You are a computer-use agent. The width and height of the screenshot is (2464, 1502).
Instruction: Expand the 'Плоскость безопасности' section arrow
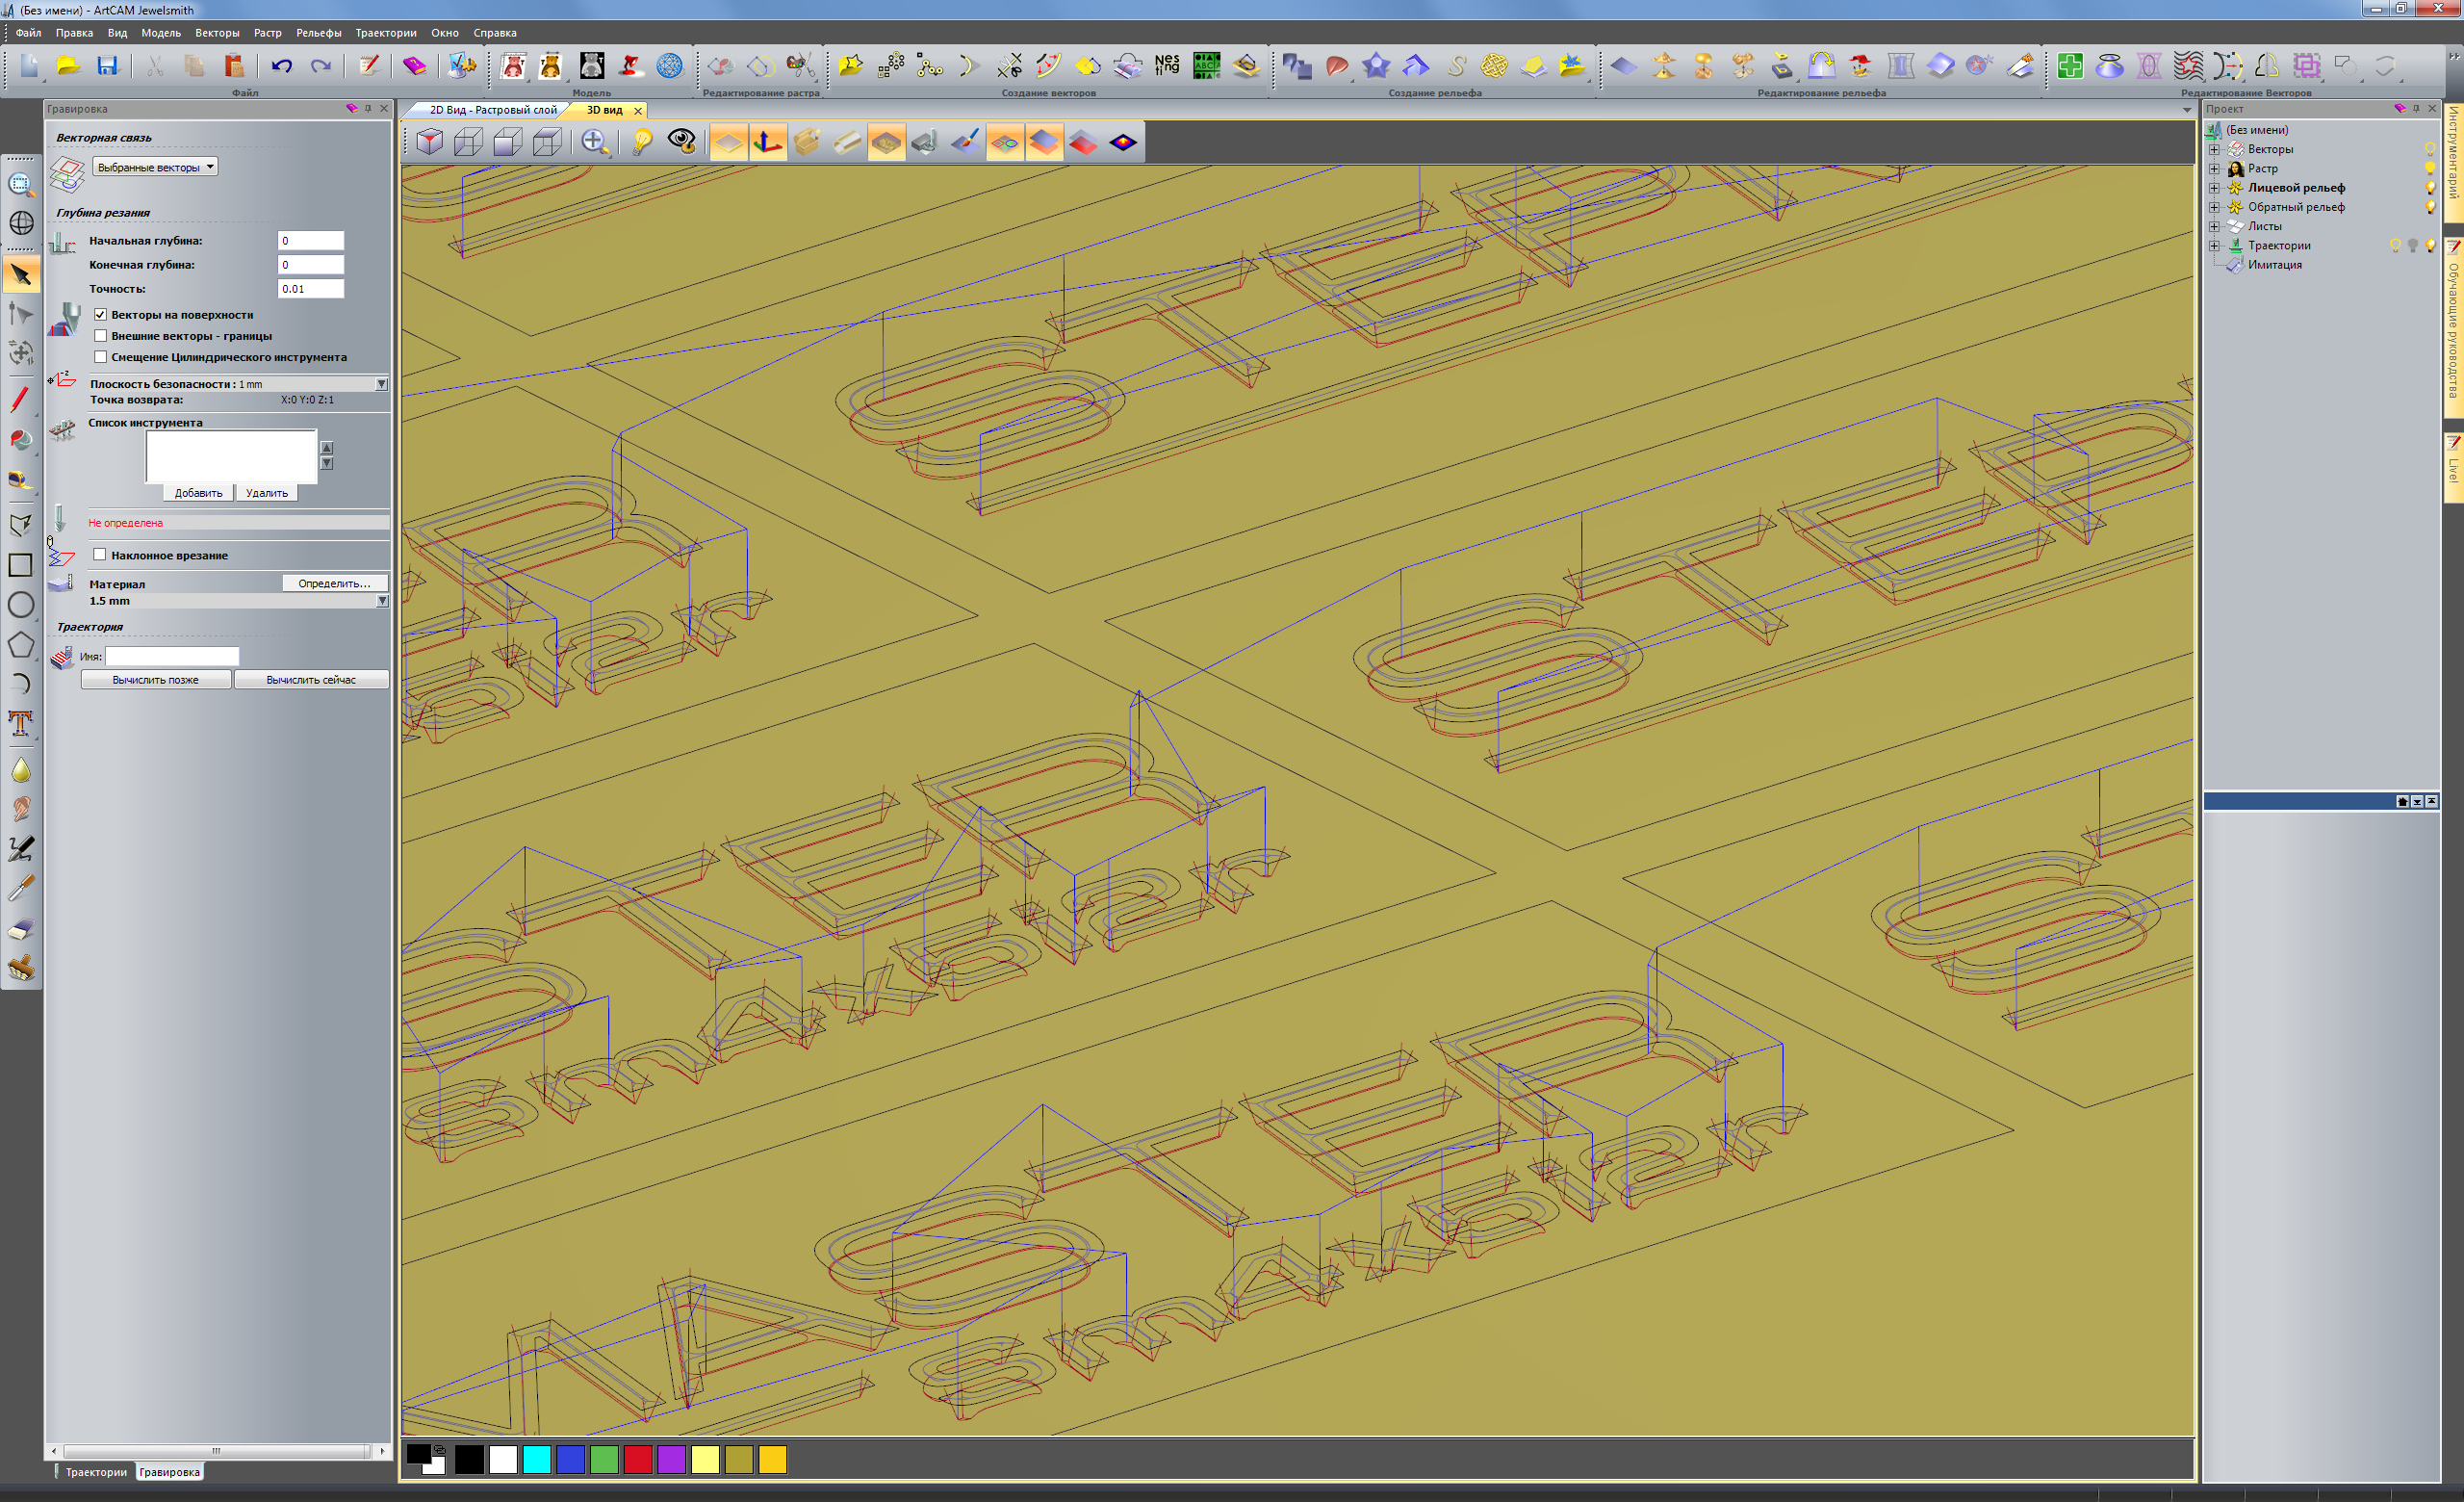[x=381, y=384]
